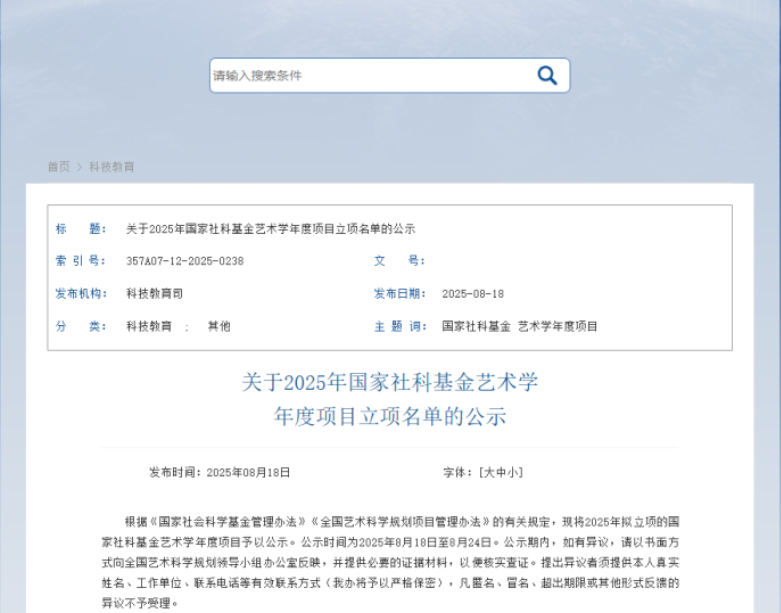Open 科技教育 breadcrumb link
Image resolution: width=781 pixels, height=613 pixels.
click(111, 167)
